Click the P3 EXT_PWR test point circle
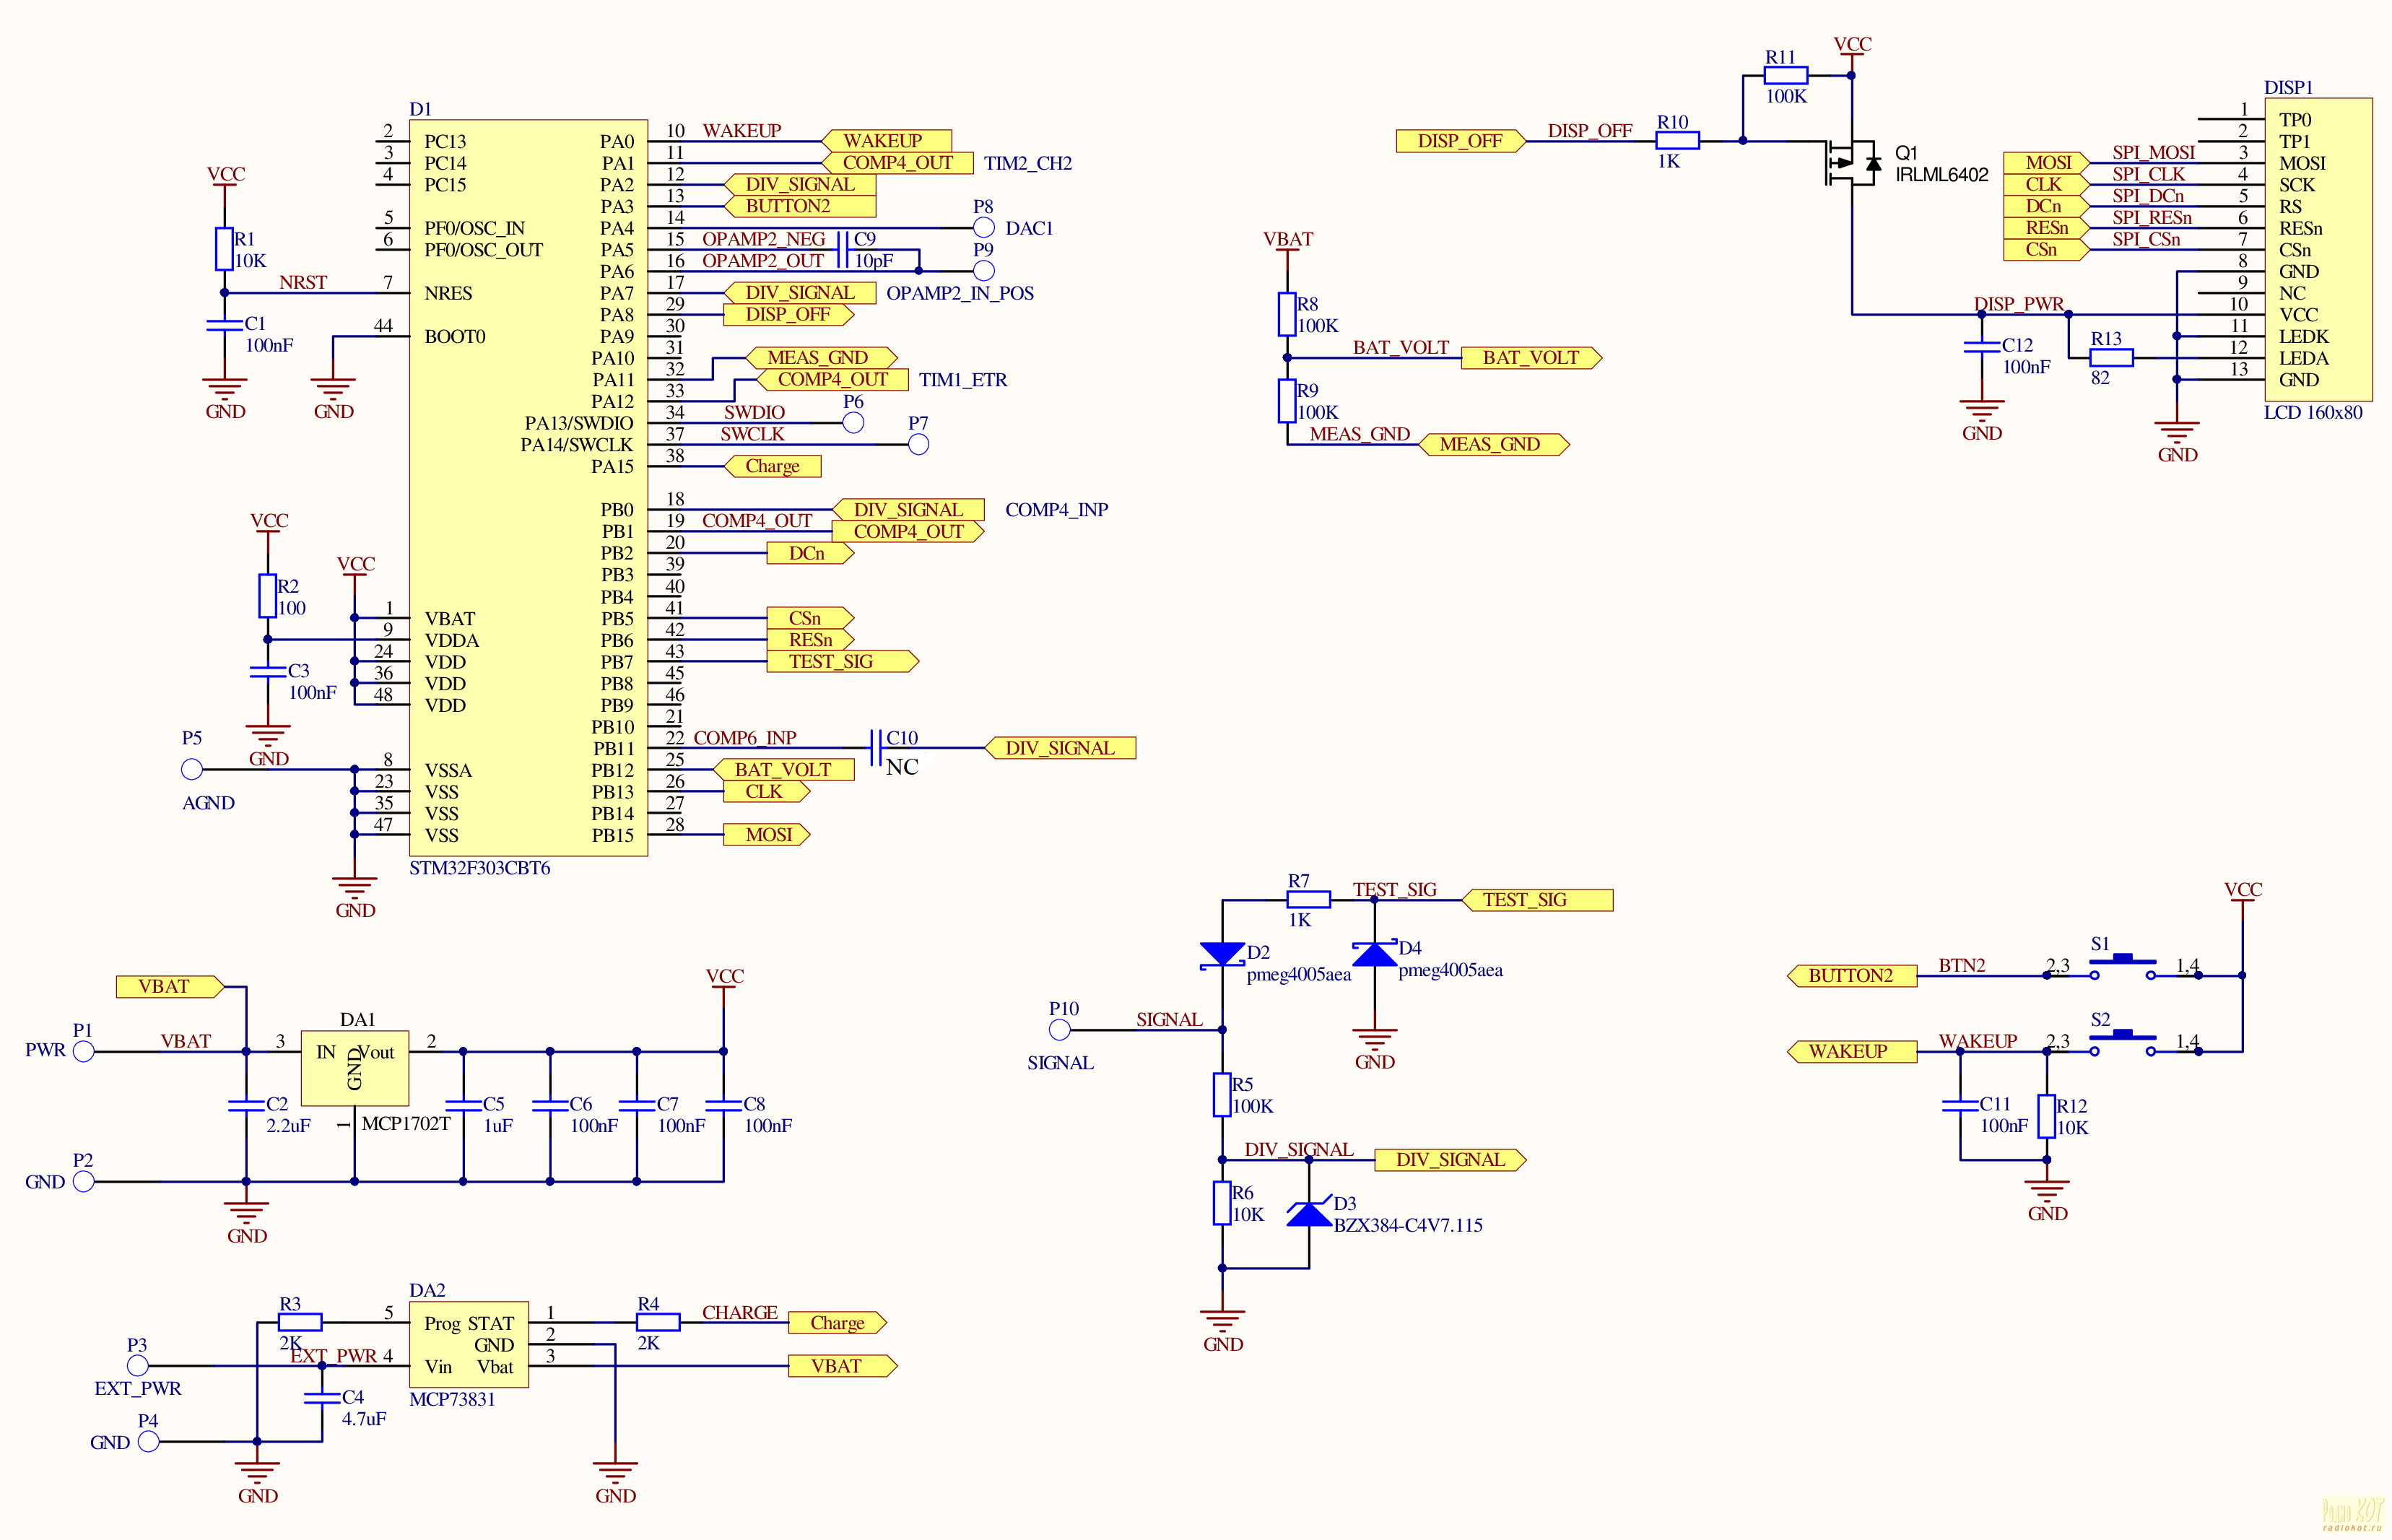The width and height of the screenshot is (2392, 1540). tap(138, 1366)
